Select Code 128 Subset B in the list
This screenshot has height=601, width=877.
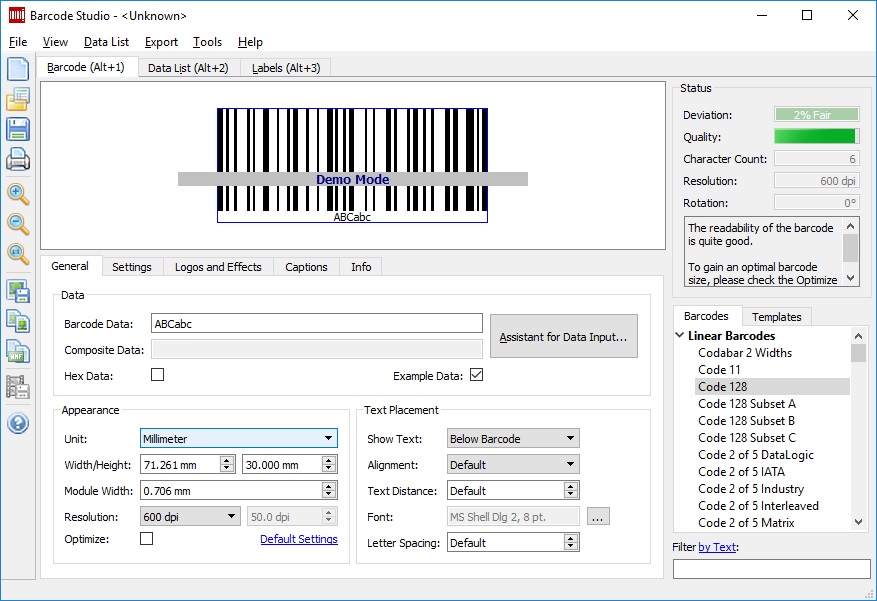pyautogui.click(x=745, y=421)
